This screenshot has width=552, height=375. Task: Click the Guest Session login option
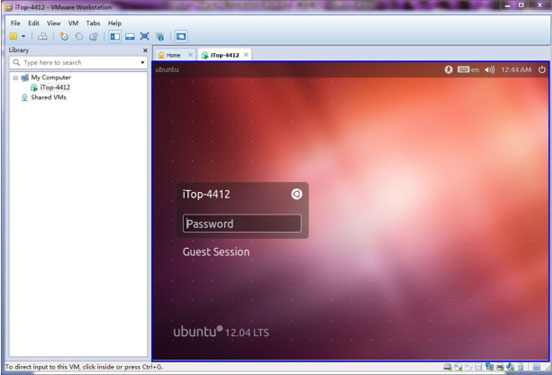point(216,252)
